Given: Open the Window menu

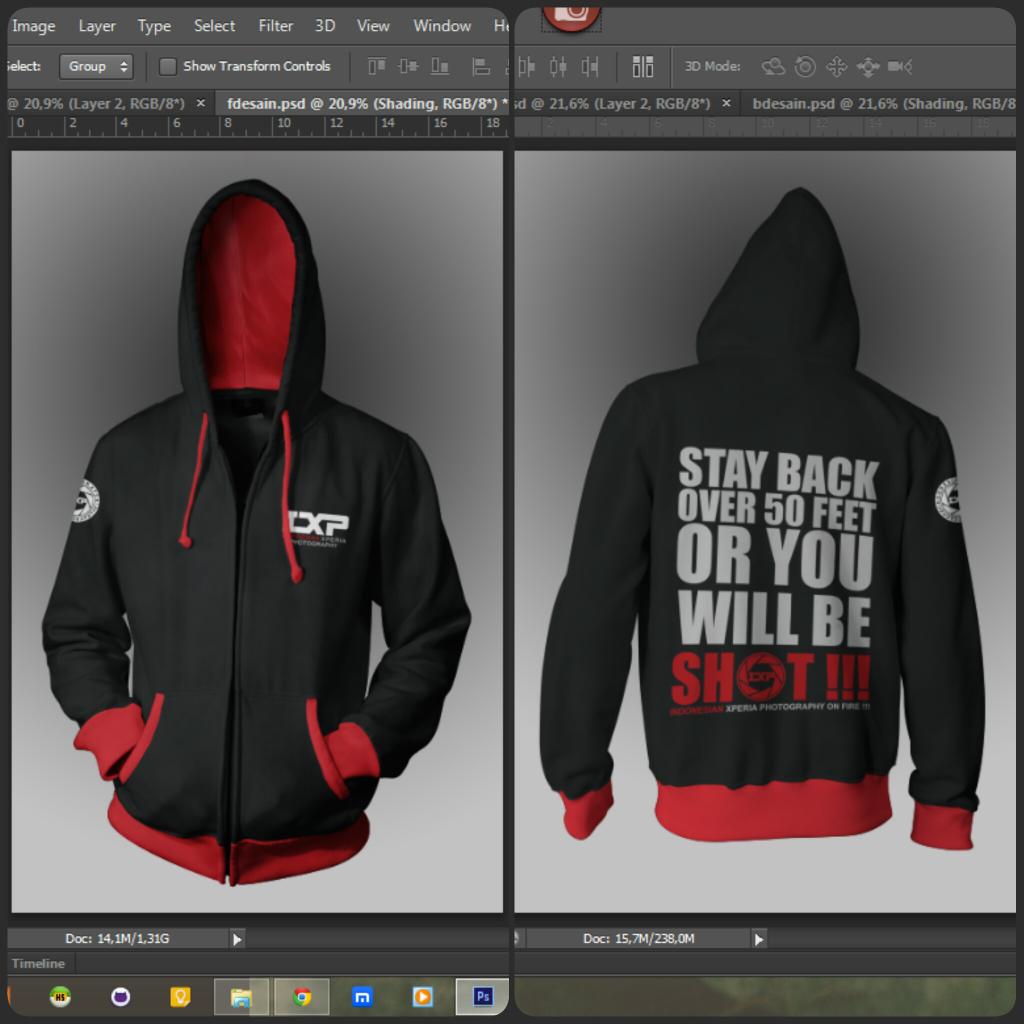Looking at the screenshot, I should [442, 26].
